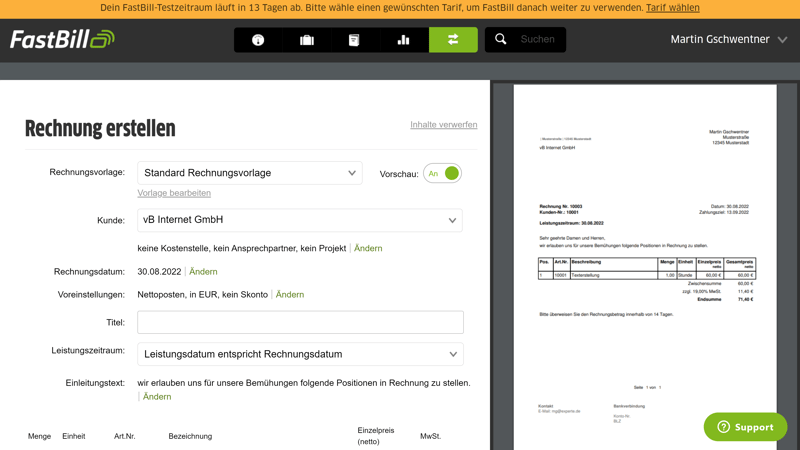800x450 pixels.
Task: Open the Kunde dropdown with vB Internet GmbH
Action: 300,220
